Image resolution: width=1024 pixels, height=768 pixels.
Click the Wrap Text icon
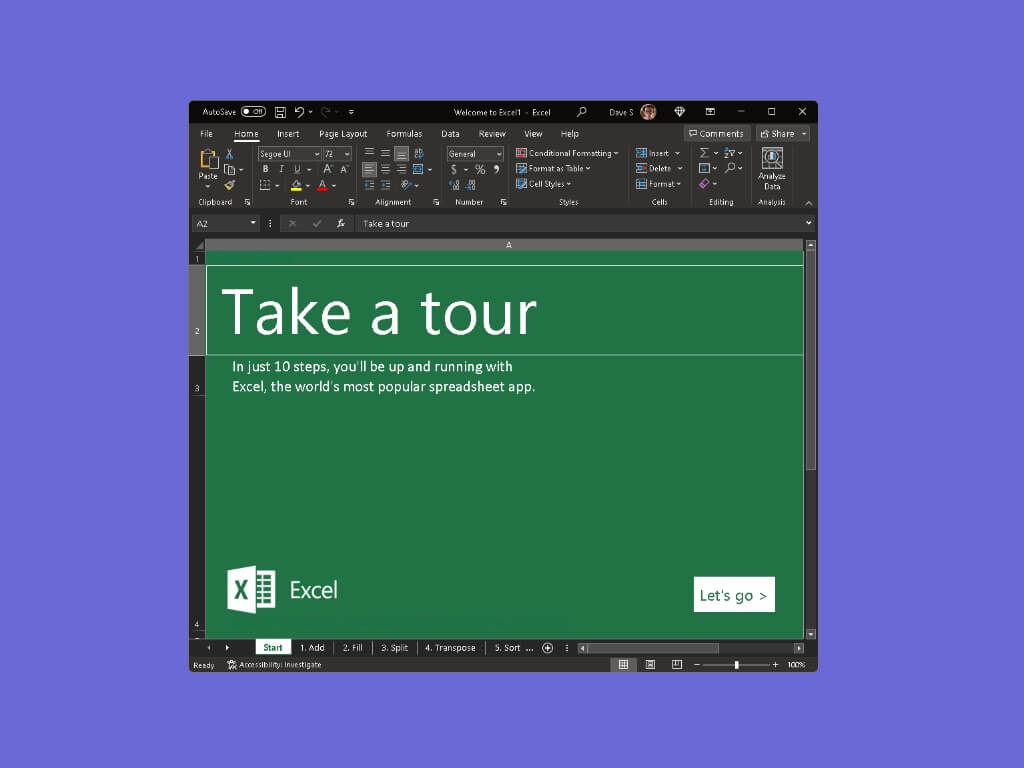point(419,153)
